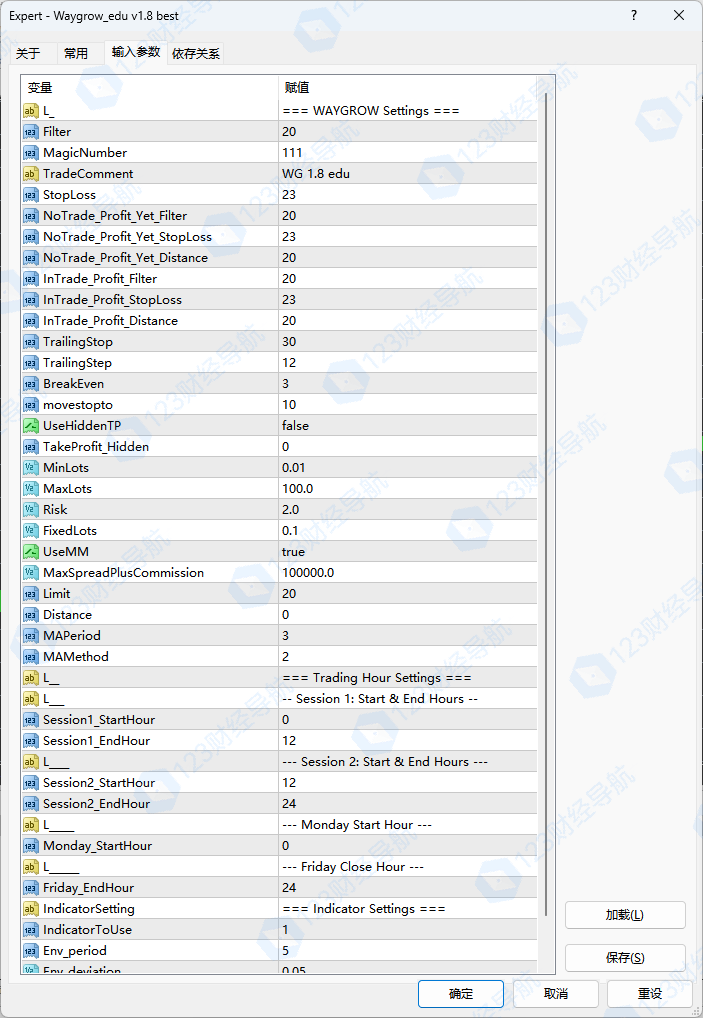
Task: Click the icon next to MagicNumber
Action: tap(31, 153)
